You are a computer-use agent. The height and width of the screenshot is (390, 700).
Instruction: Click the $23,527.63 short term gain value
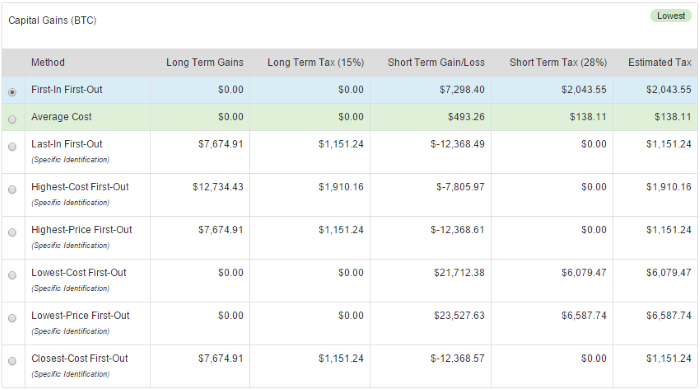click(459, 315)
